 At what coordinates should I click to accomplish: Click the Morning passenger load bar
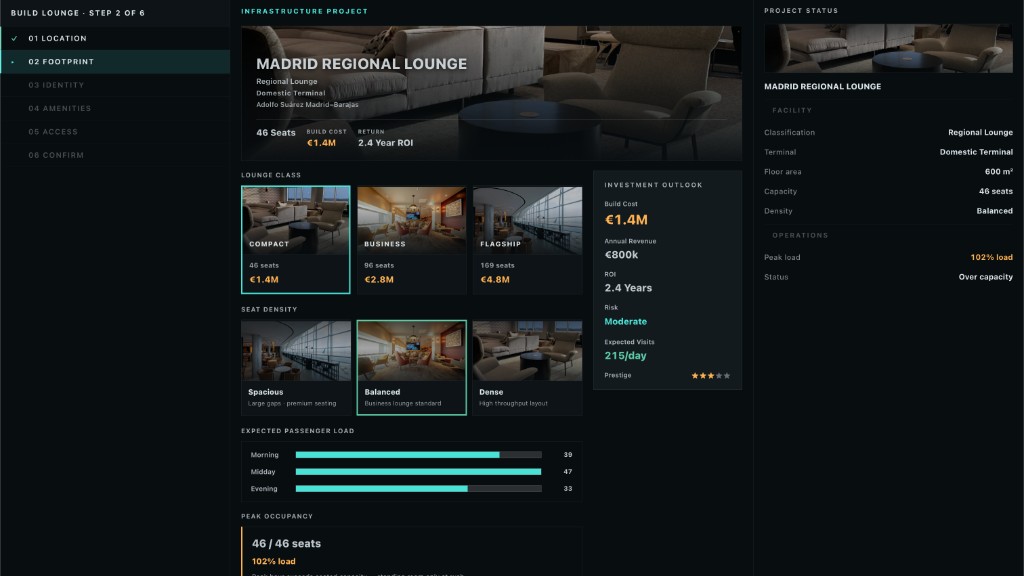tap(419, 455)
